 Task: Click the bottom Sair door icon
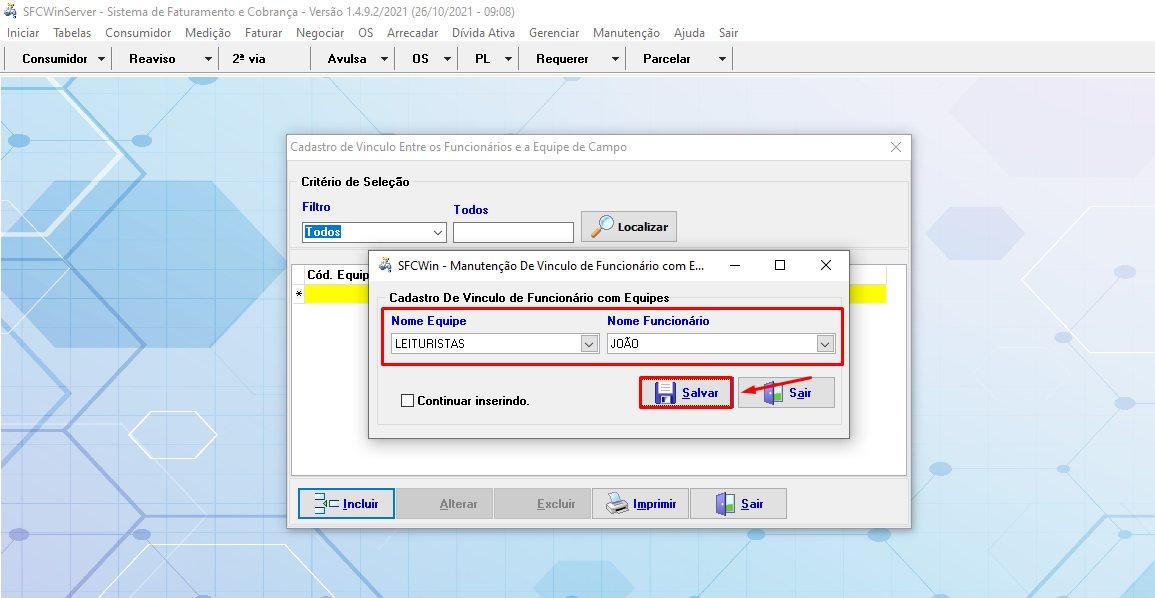[x=725, y=504]
